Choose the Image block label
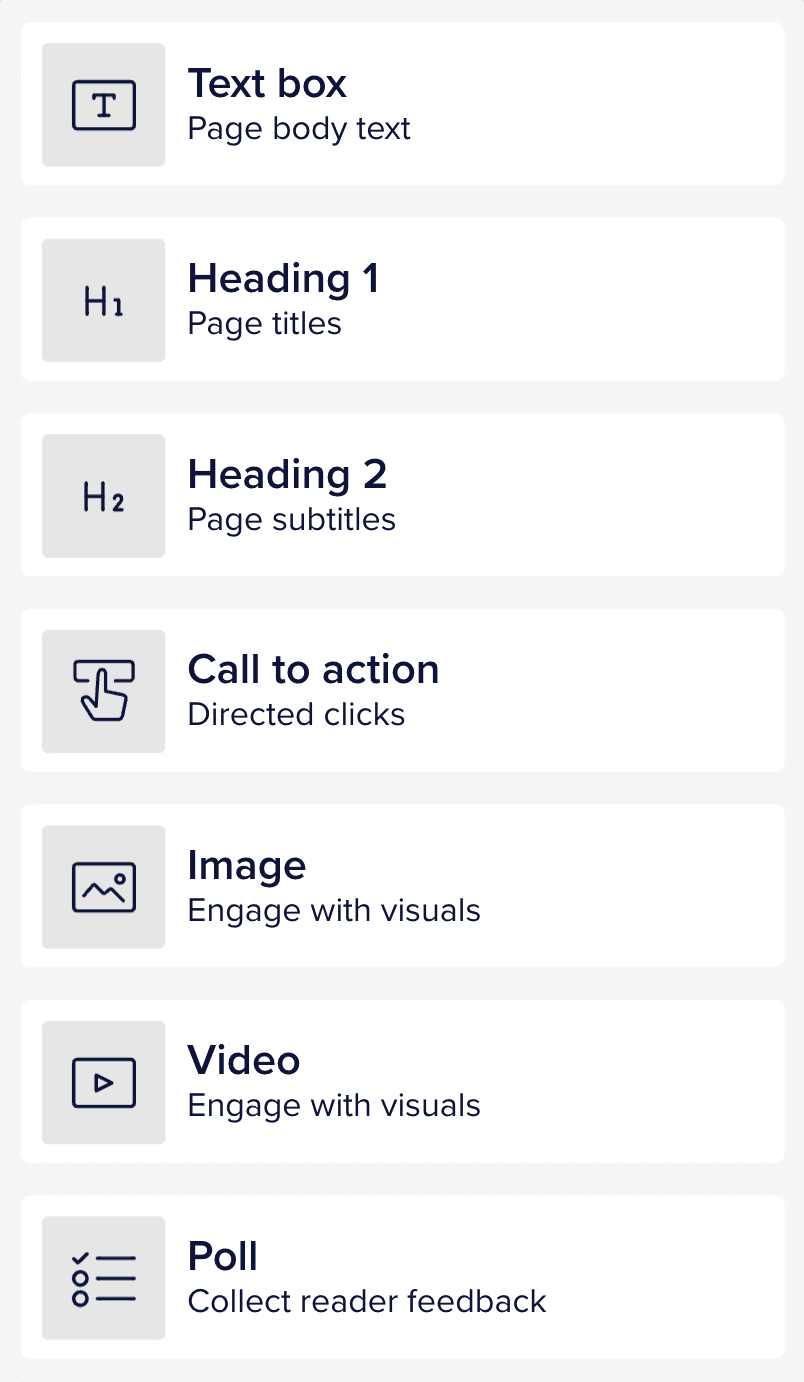 coord(246,865)
